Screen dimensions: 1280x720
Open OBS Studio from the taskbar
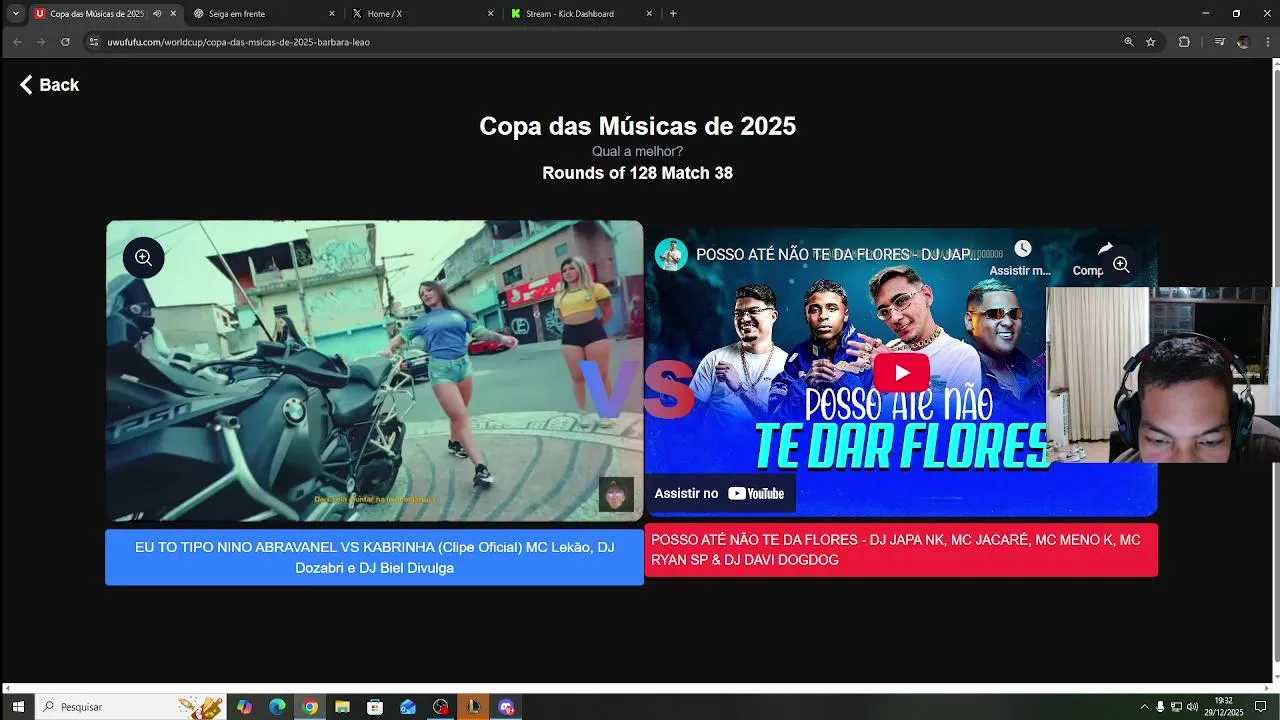point(441,707)
